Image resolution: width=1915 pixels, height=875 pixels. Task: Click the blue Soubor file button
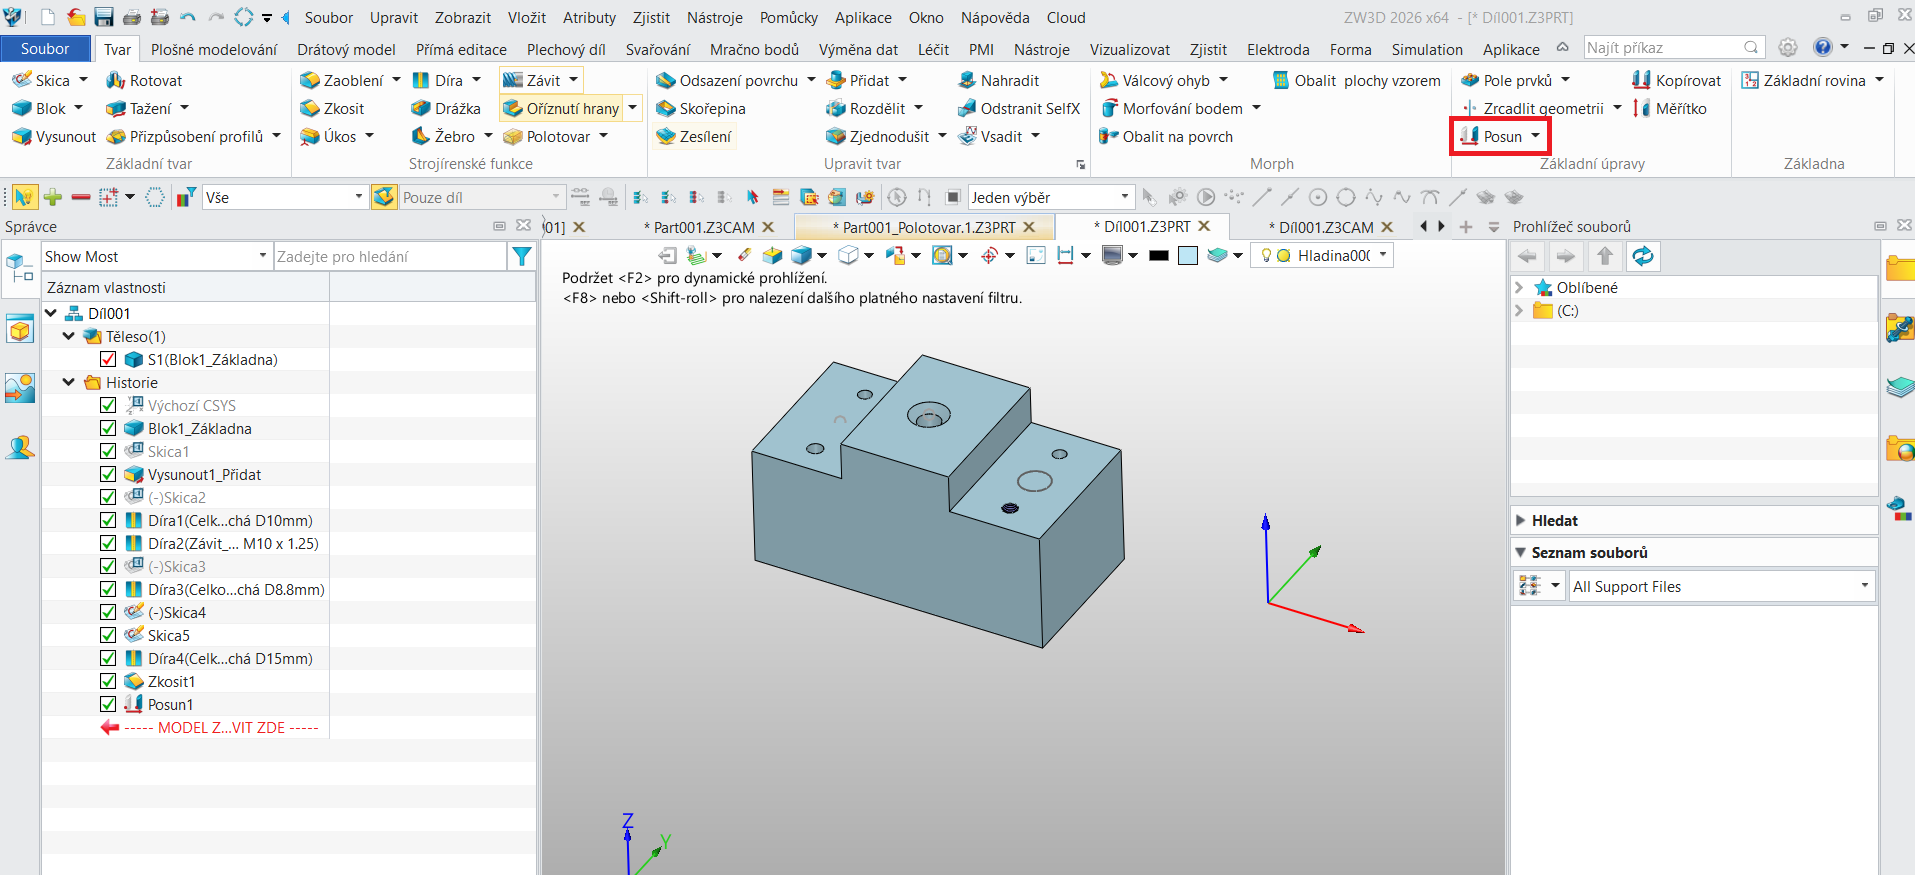pos(45,49)
